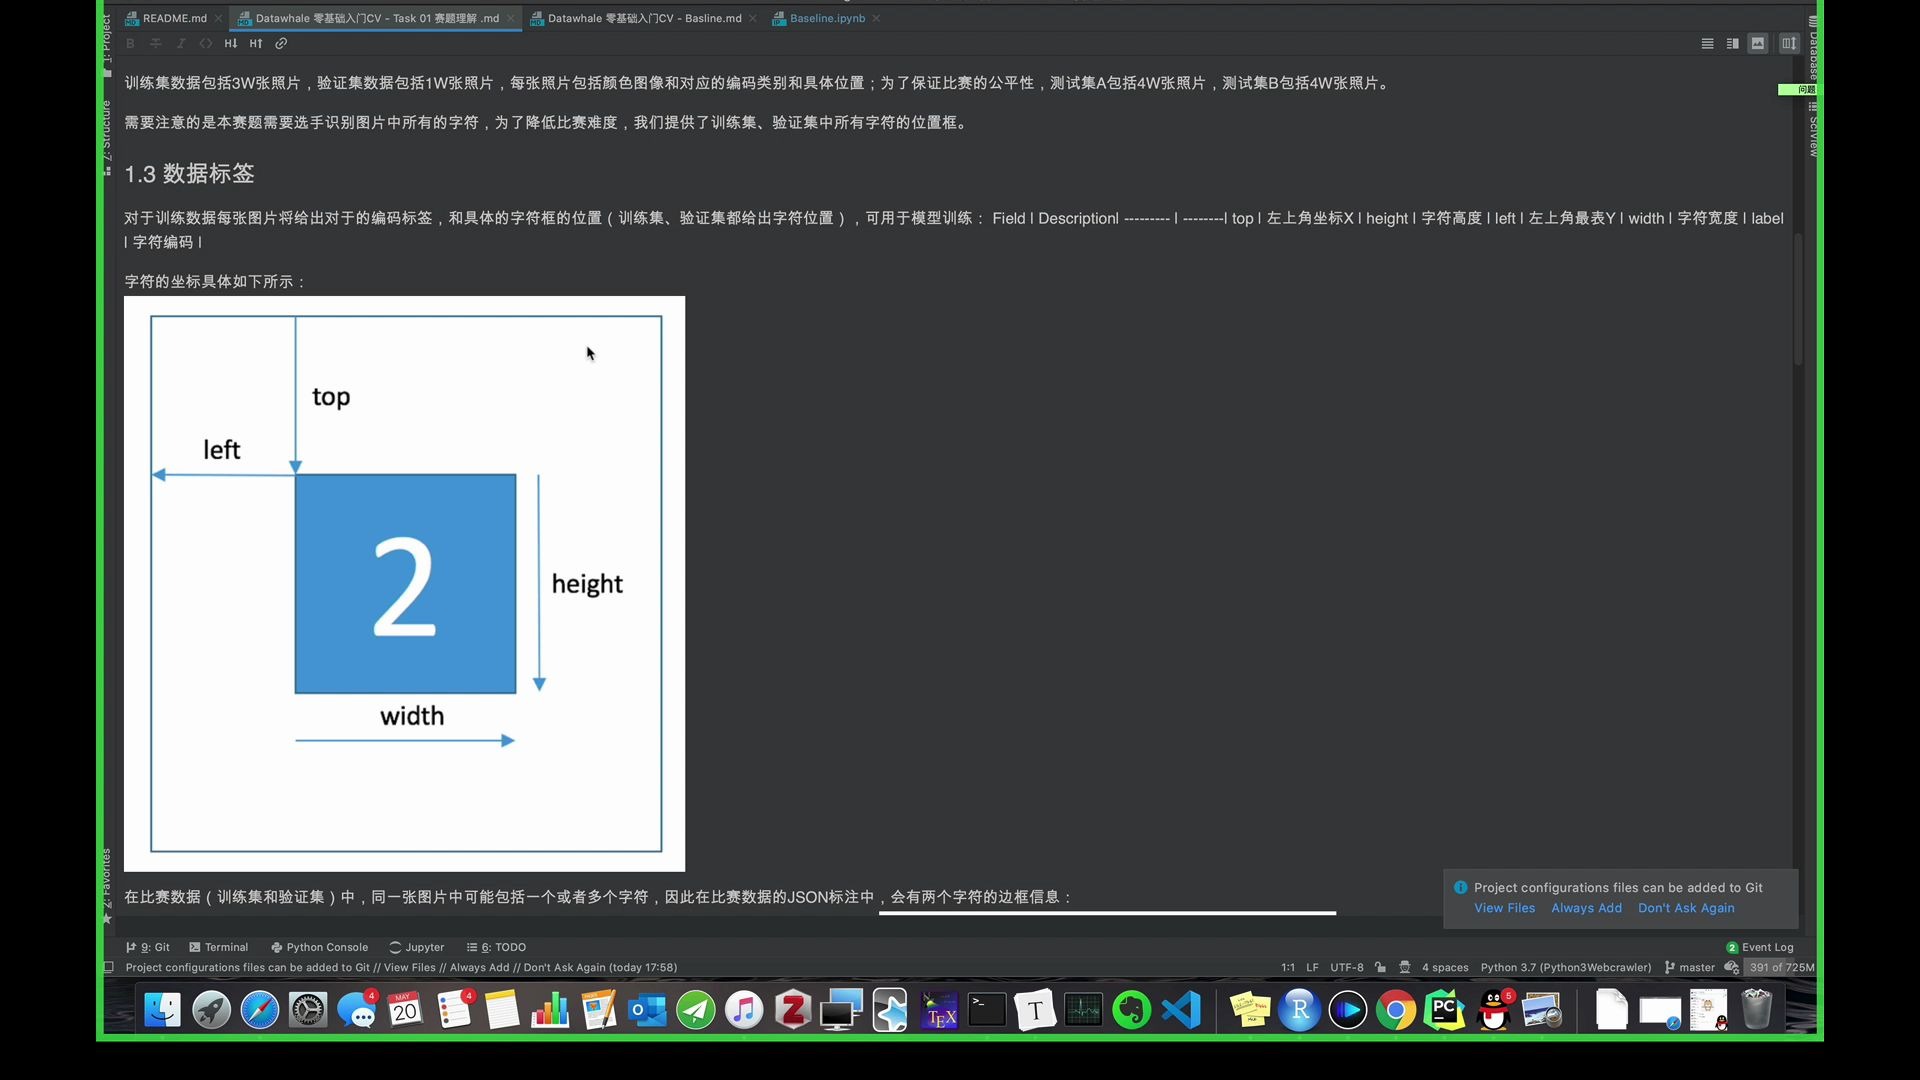Switch to Baseline.ipynb tab
The height and width of the screenshot is (1080, 1920).
(827, 18)
